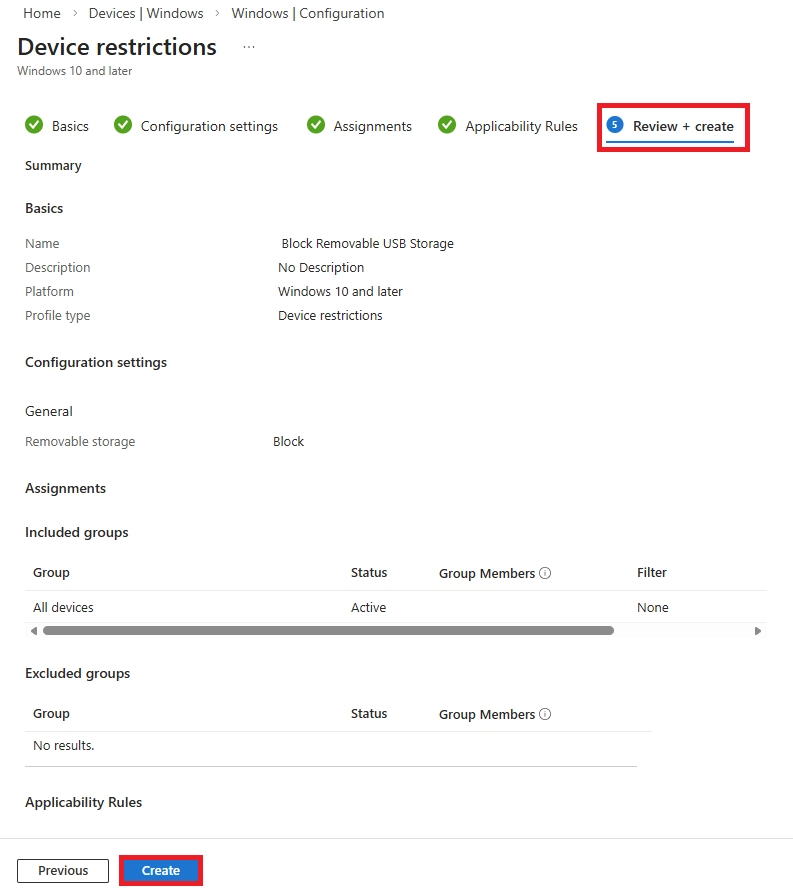Click the green checkmark beside Basics
Screen dimensions: 793x892
(x=34, y=125)
